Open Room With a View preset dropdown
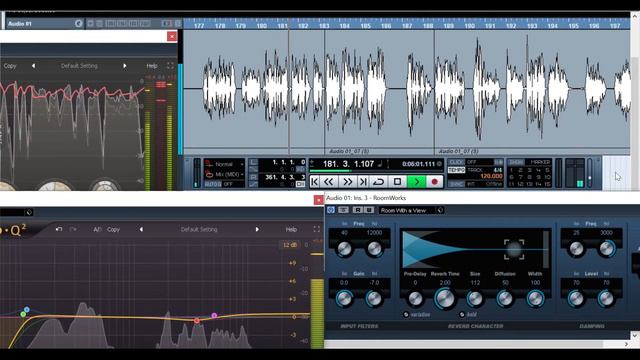Image resolution: width=640 pixels, height=360 pixels. click(x=407, y=210)
